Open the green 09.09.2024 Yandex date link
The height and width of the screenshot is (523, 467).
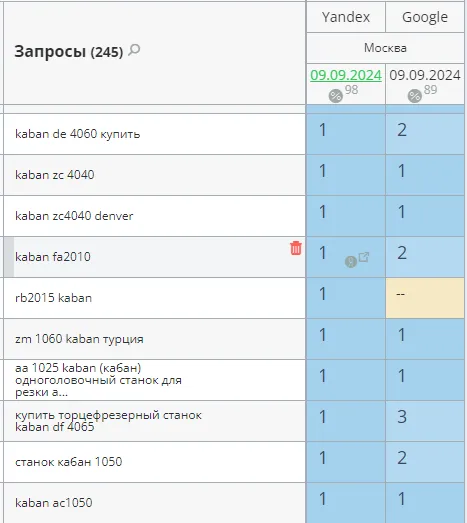point(346,75)
